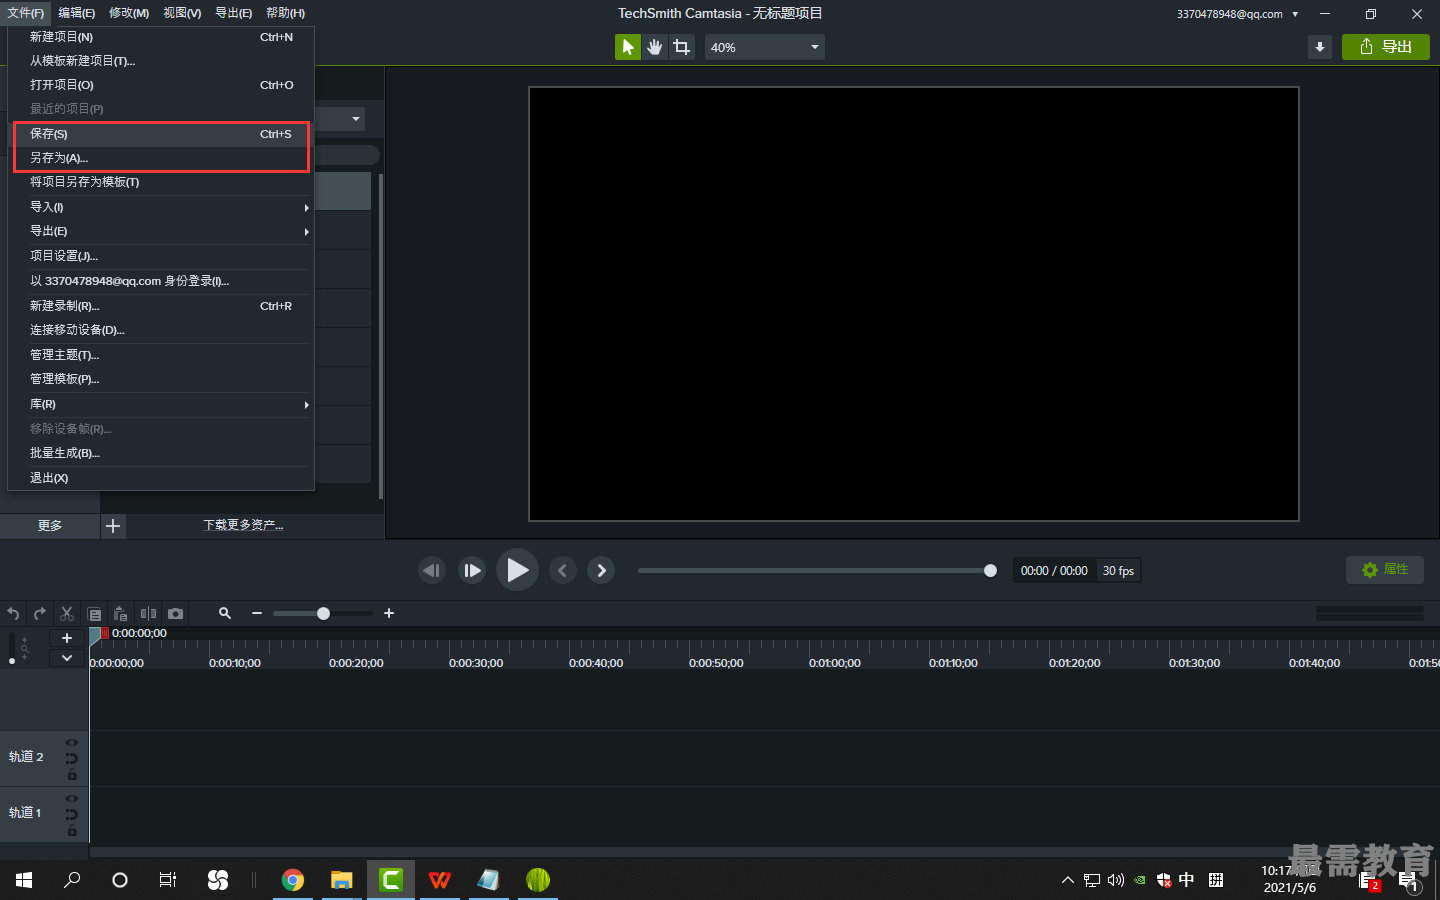Choose 从模板新建项目(T)...
Screen dimensions: 1440x900
coord(161,61)
